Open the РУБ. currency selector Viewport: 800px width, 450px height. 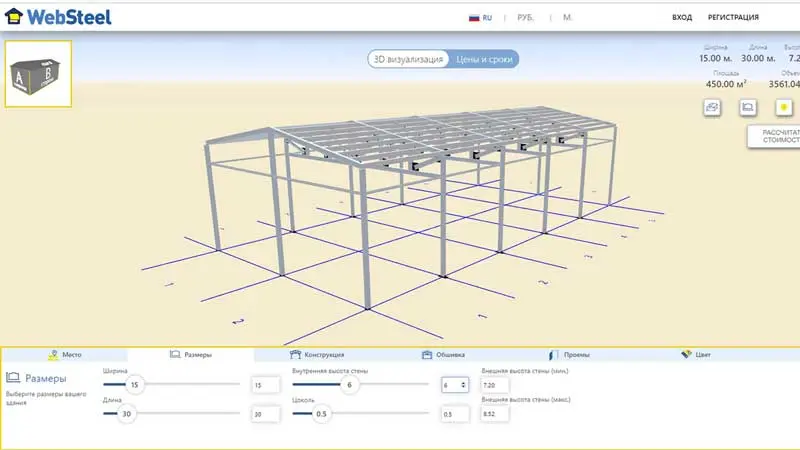point(528,18)
